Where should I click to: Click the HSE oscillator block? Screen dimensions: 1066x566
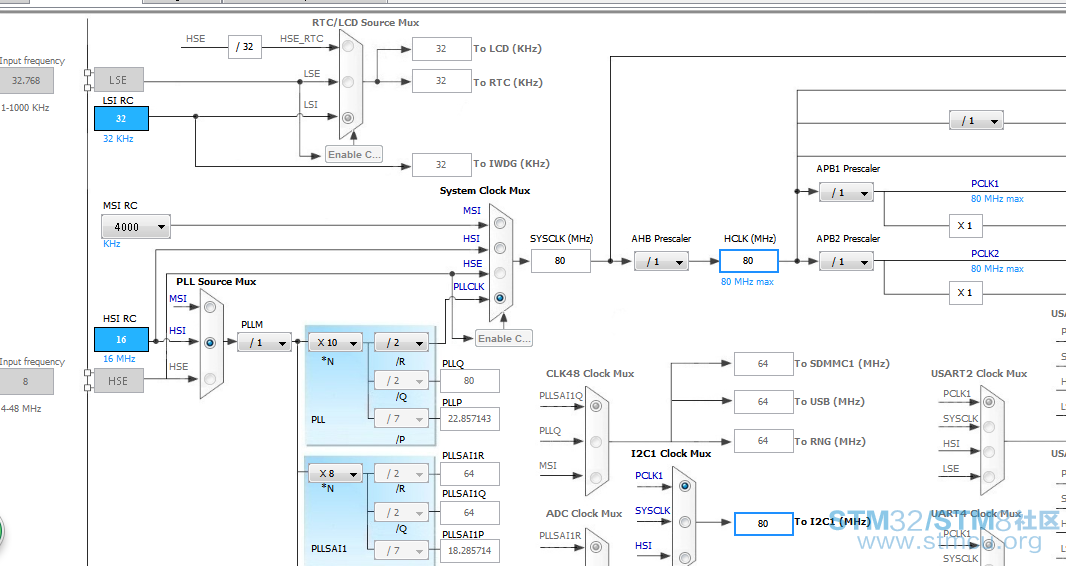click(118, 381)
